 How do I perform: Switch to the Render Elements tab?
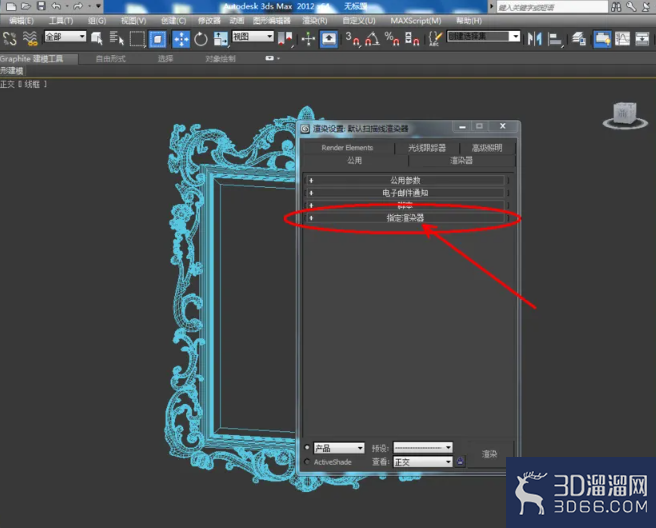click(347, 148)
